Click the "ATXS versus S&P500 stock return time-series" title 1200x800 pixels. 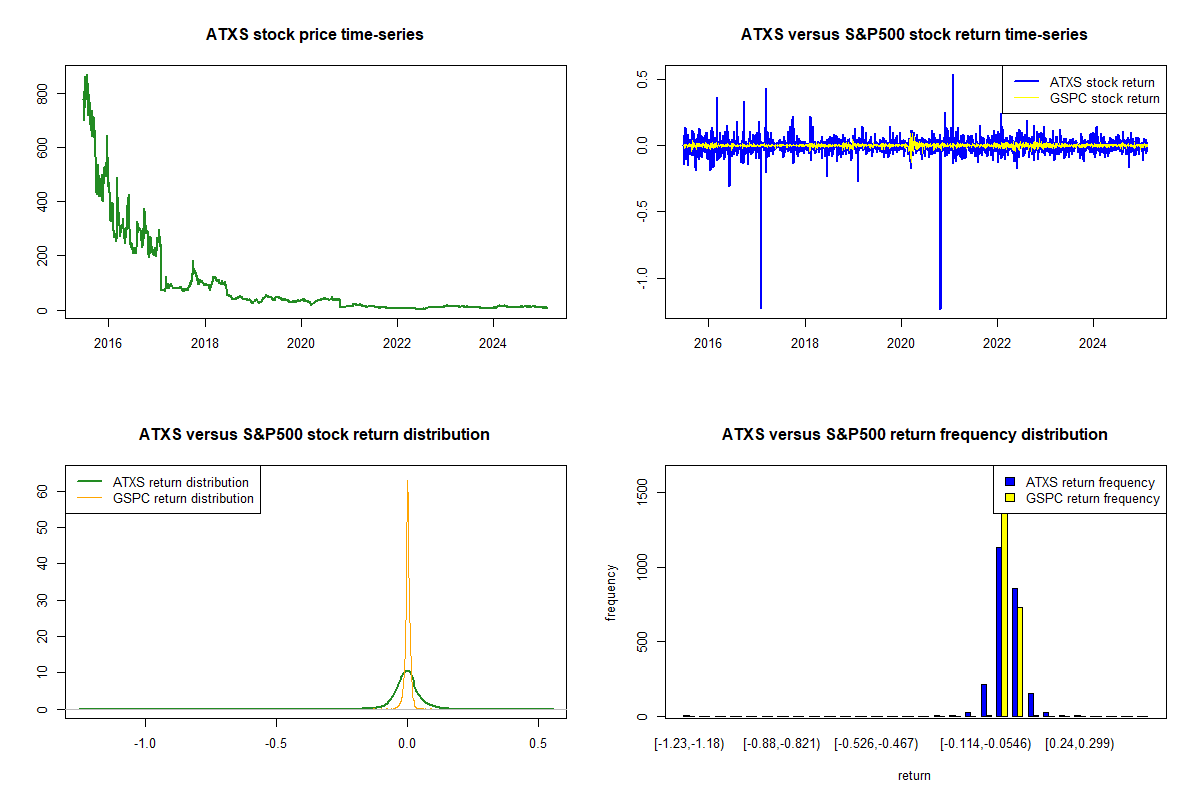914,35
